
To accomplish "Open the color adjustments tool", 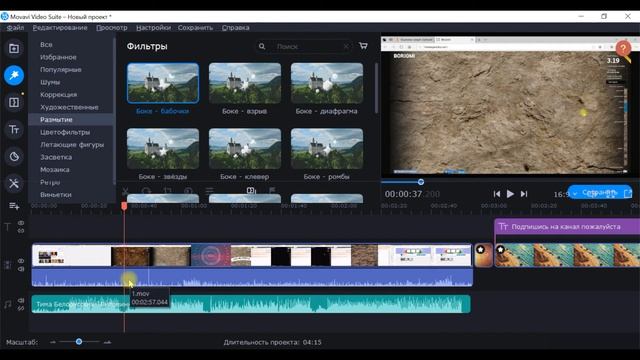I will coord(188,191).
